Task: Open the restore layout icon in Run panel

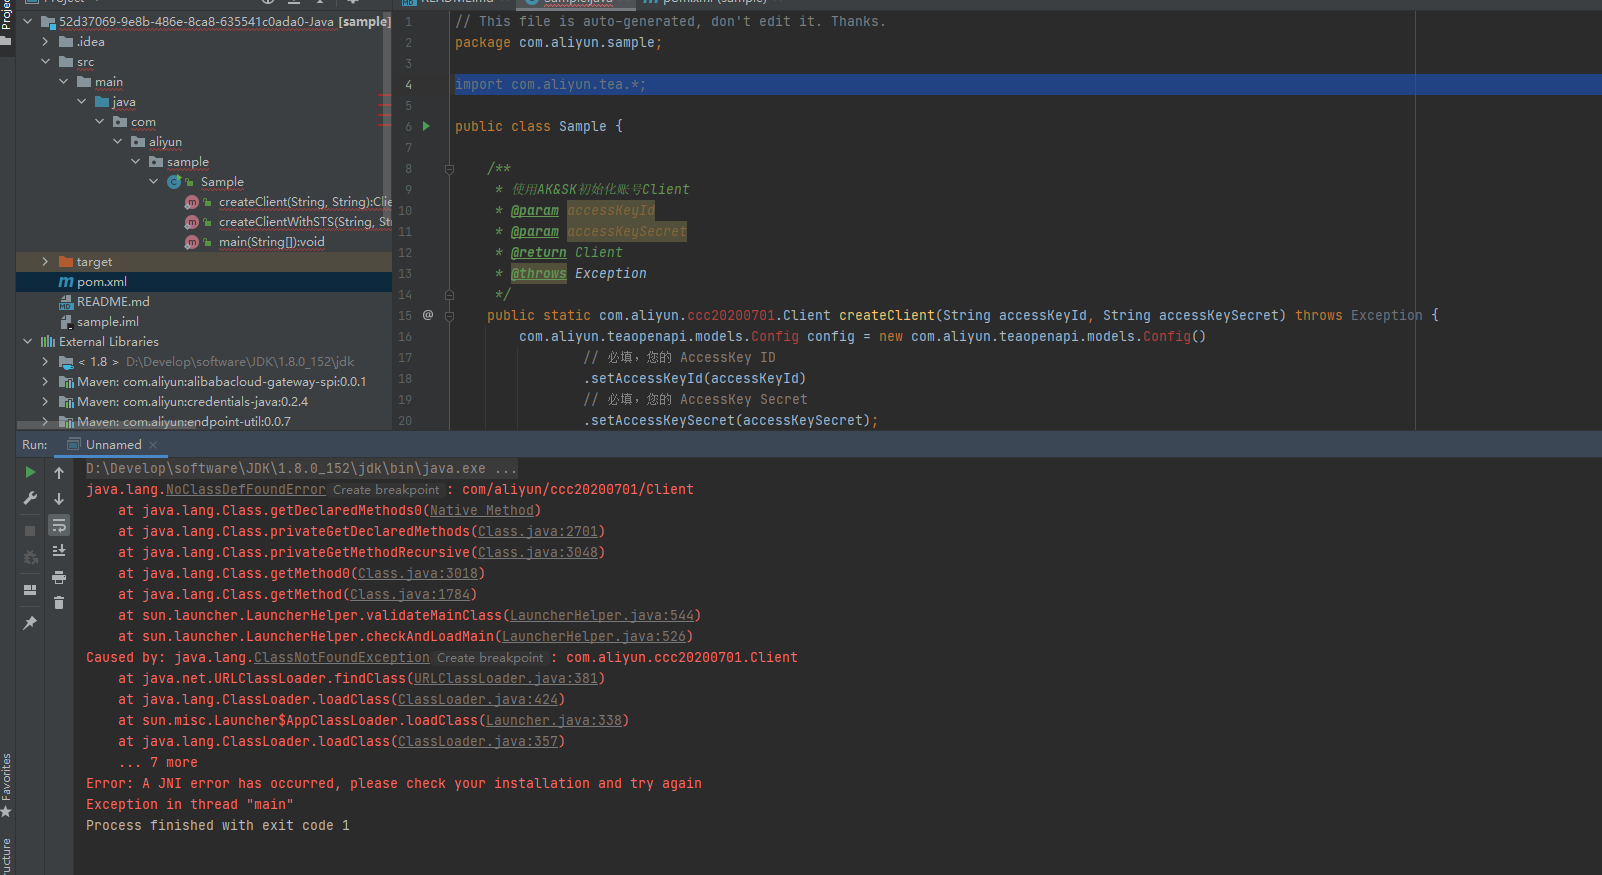Action: pyautogui.click(x=30, y=590)
